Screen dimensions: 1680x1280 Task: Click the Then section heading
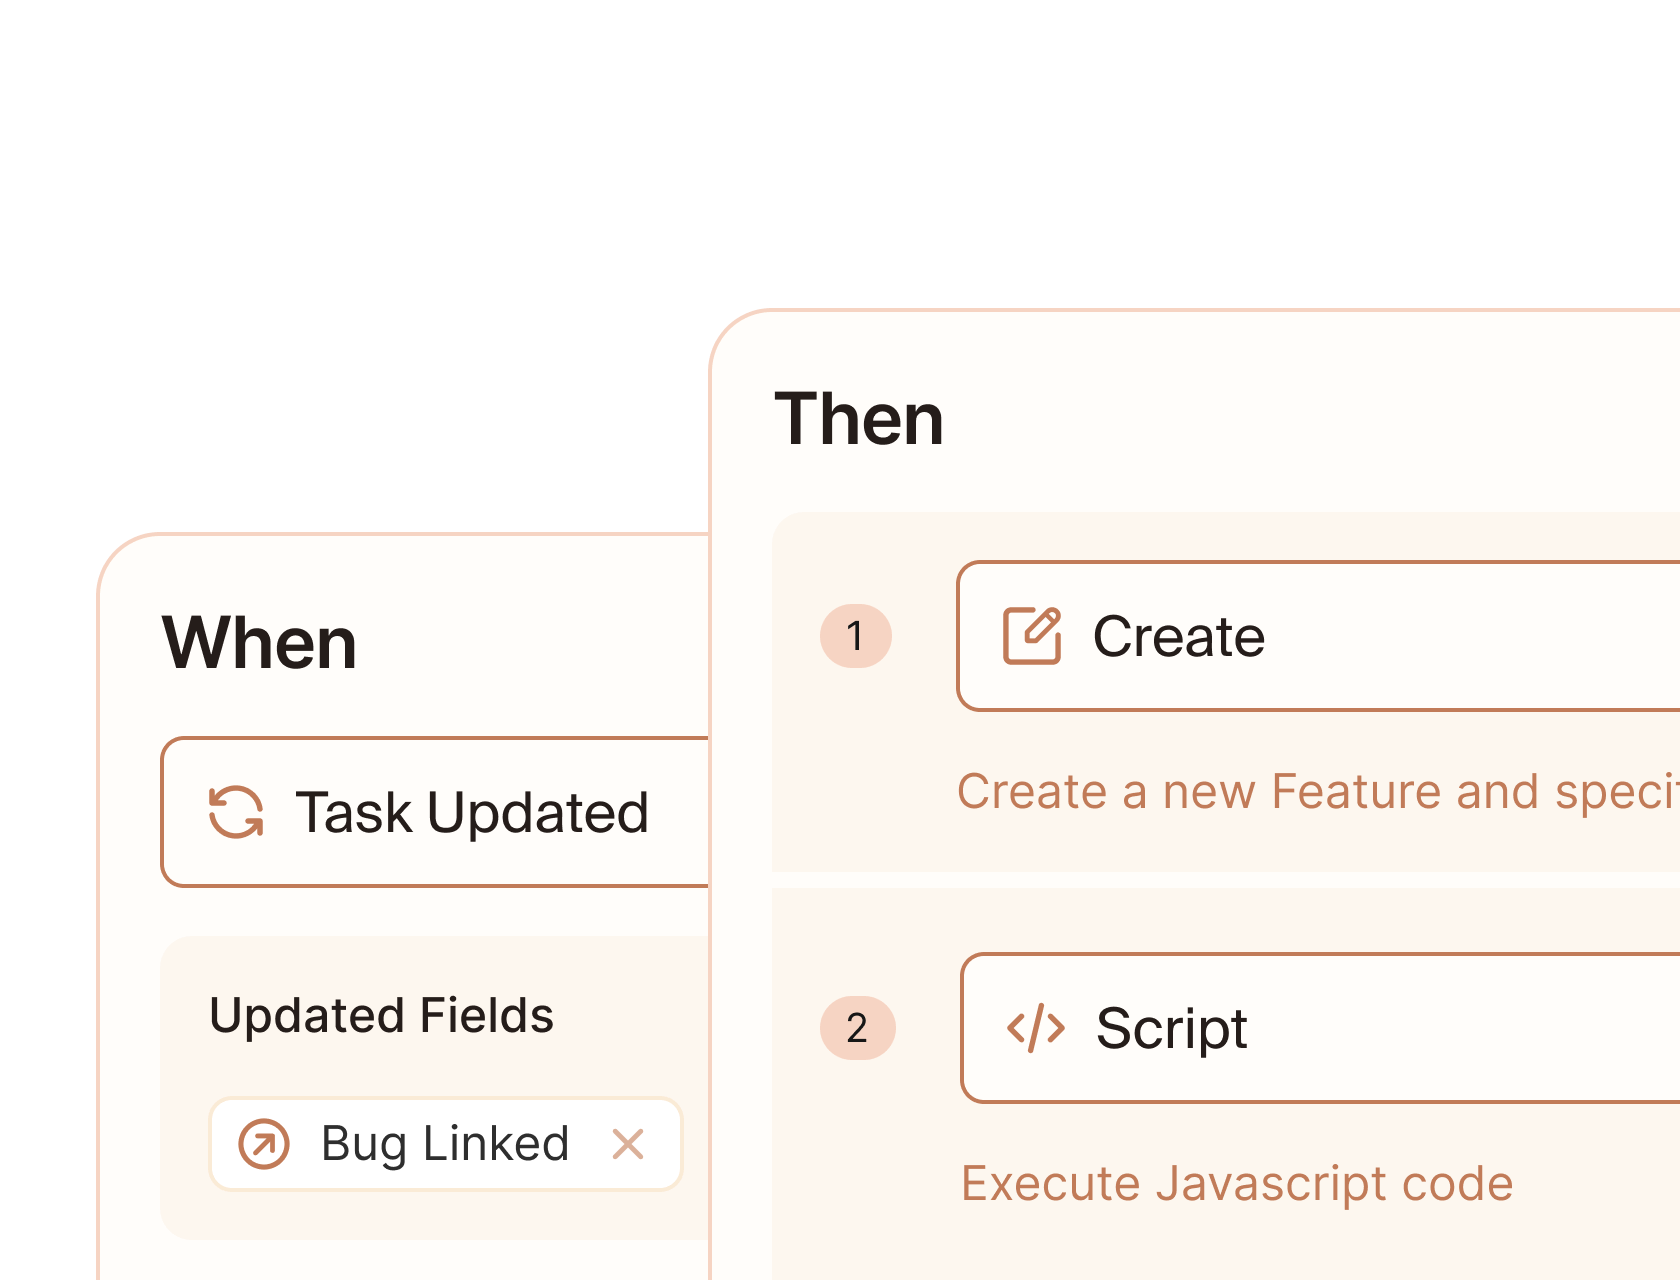tap(859, 419)
